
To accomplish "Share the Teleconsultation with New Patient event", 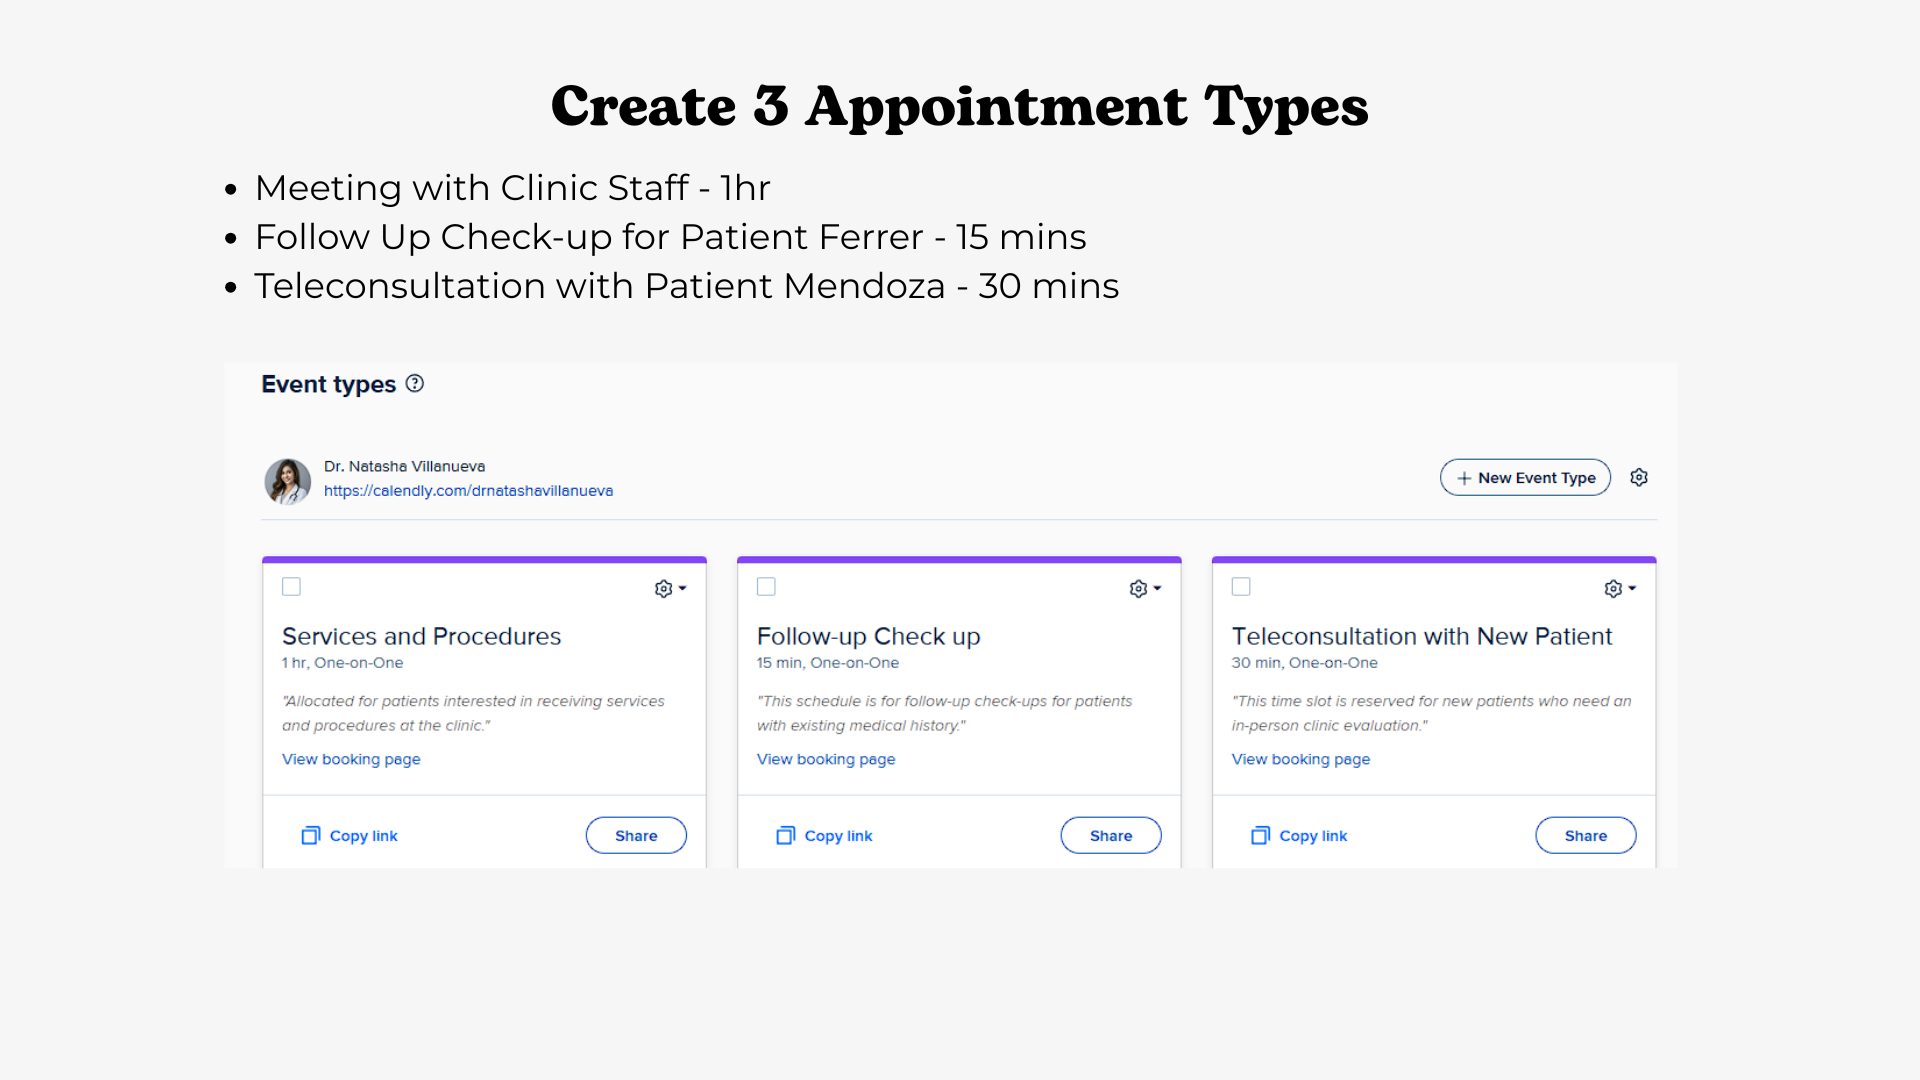I will coord(1586,835).
